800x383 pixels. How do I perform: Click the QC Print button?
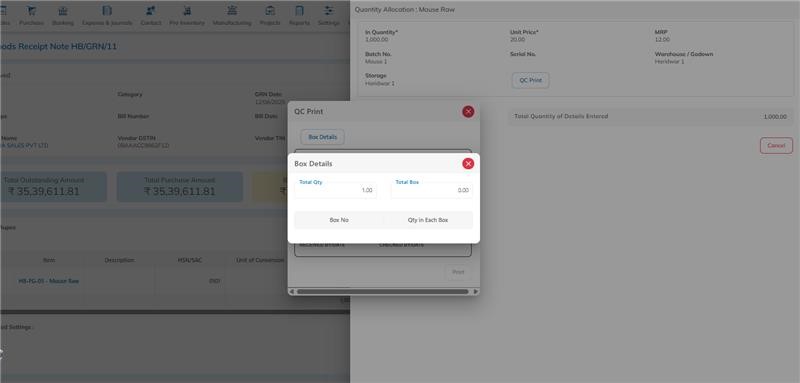point(531,81)
